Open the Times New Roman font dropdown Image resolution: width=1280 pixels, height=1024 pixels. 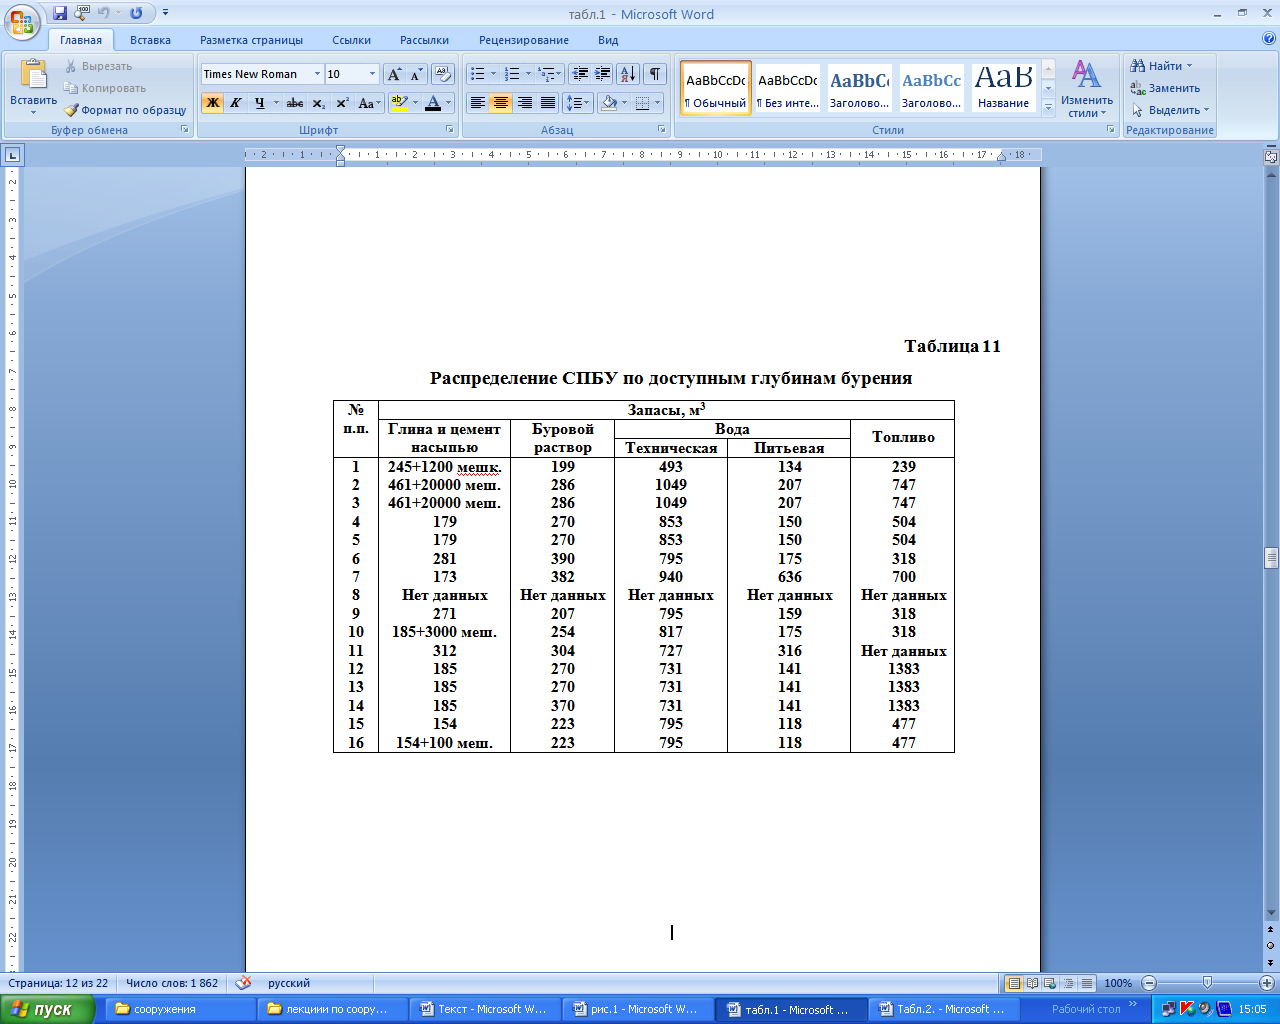[317, 74]
